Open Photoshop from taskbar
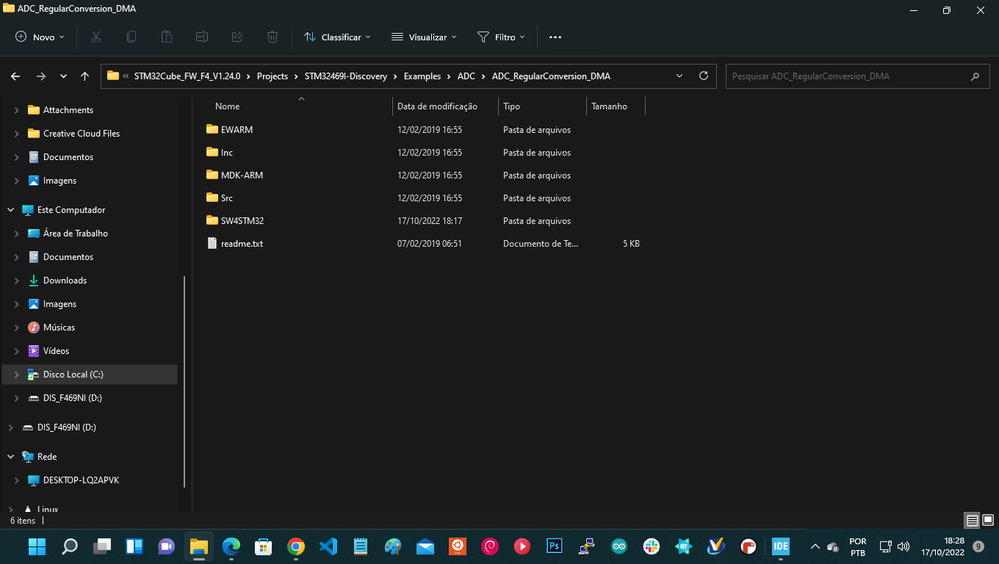This screenshot has width=999, height=564. point(554,546)
